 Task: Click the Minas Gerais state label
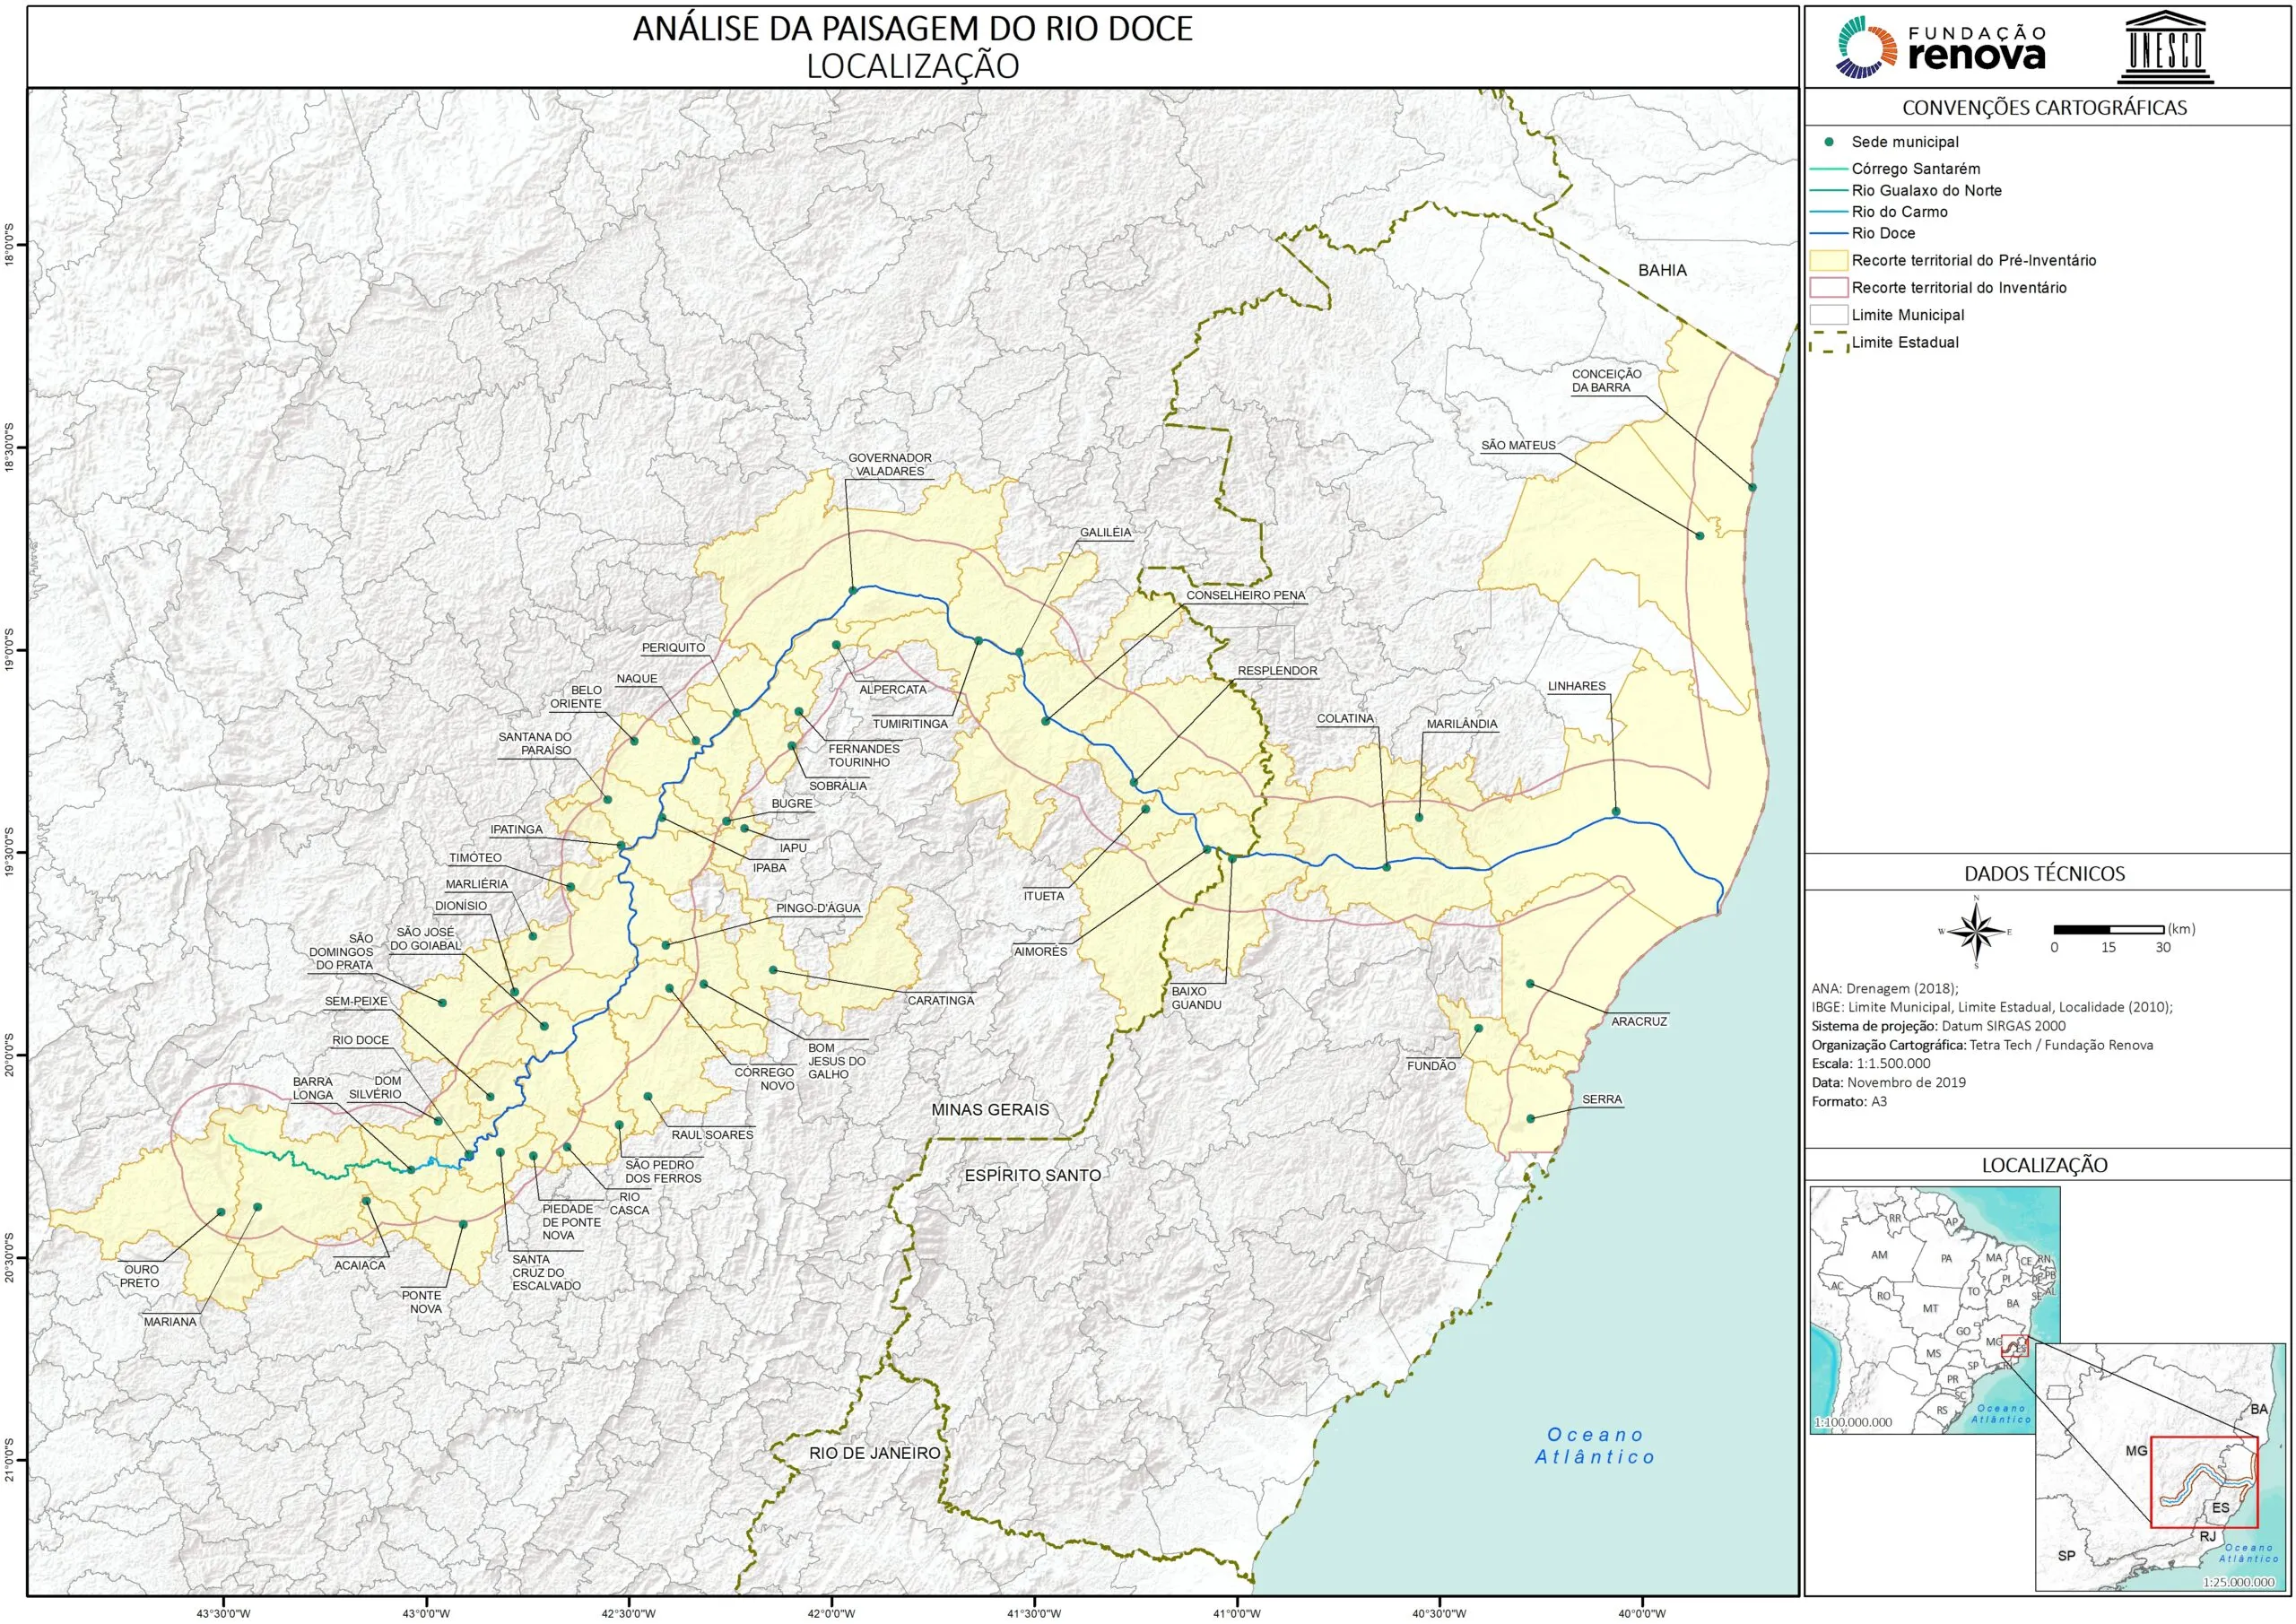tap(990, 1109)
